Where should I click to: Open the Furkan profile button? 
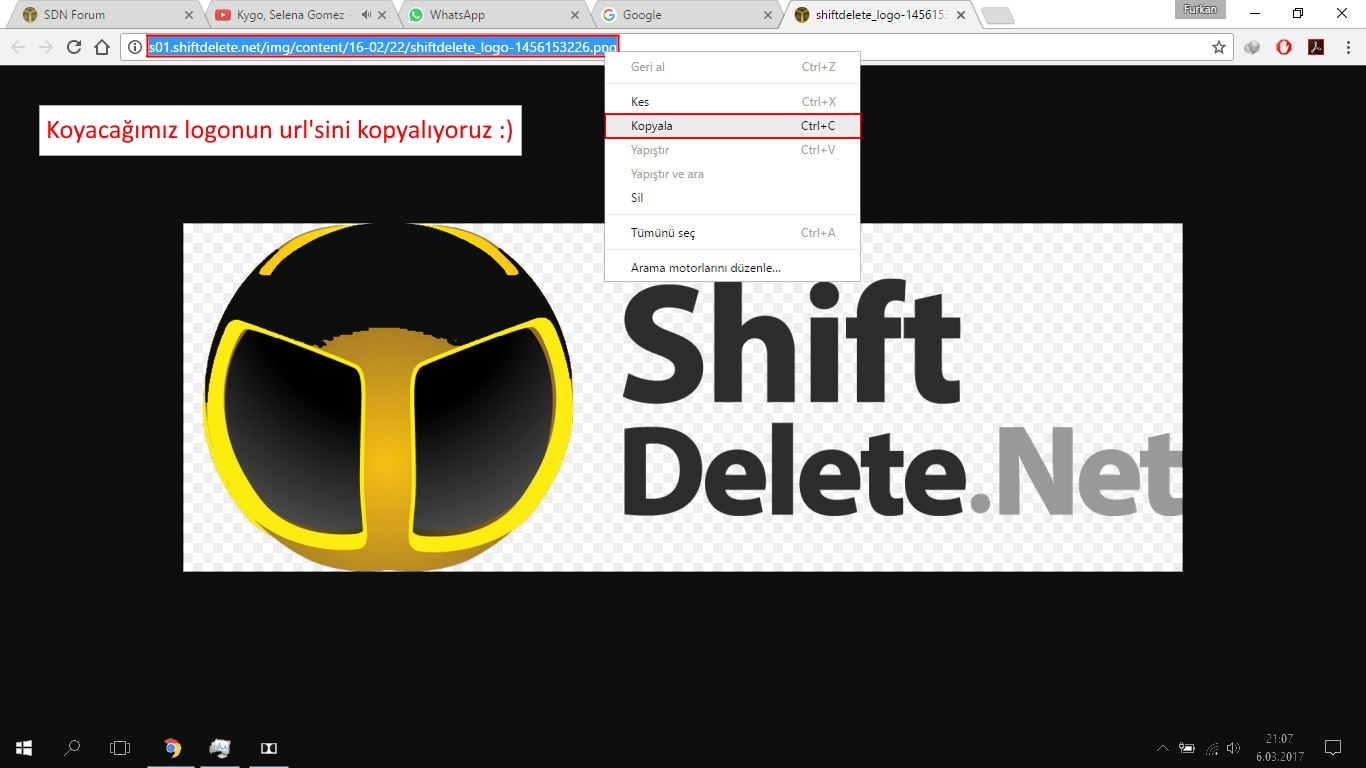click(x=1200, y=10)
